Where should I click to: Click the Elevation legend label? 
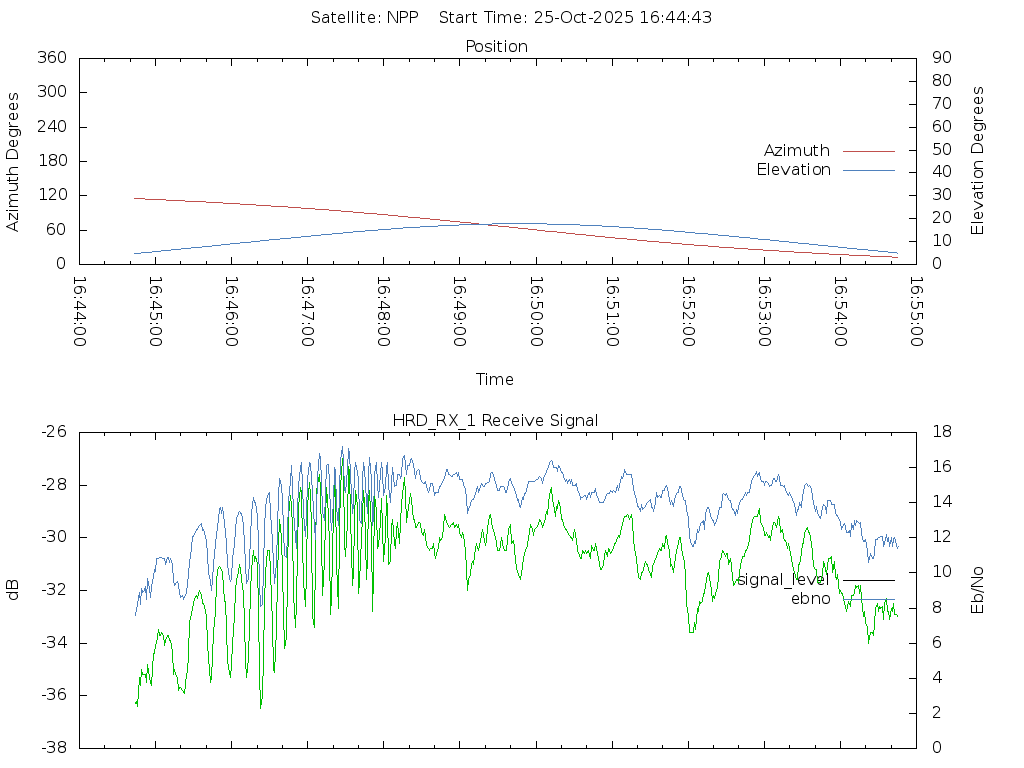coord(793,170)
